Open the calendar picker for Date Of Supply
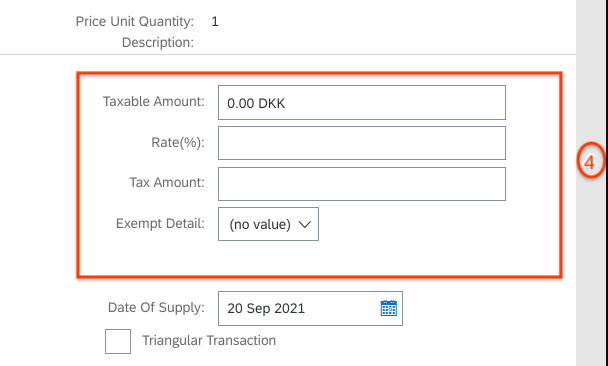608x366 pixels. pos(389,308)
